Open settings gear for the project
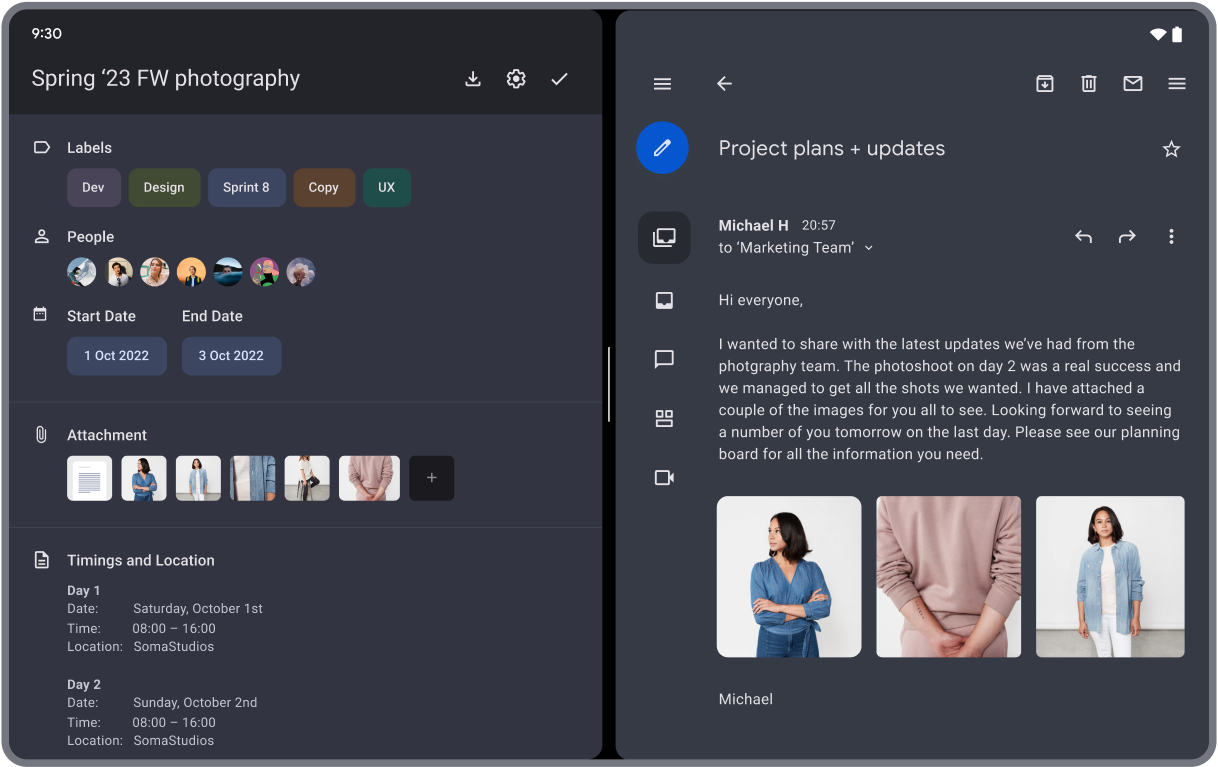Image resolution: width=1218 pixels, height=767 pixels. coord(516,79)
